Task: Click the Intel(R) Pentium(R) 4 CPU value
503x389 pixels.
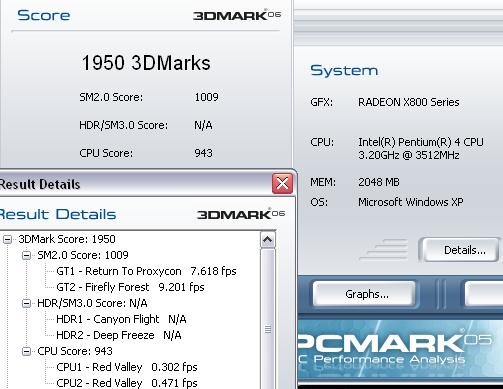Action: [x=421, y=149]
